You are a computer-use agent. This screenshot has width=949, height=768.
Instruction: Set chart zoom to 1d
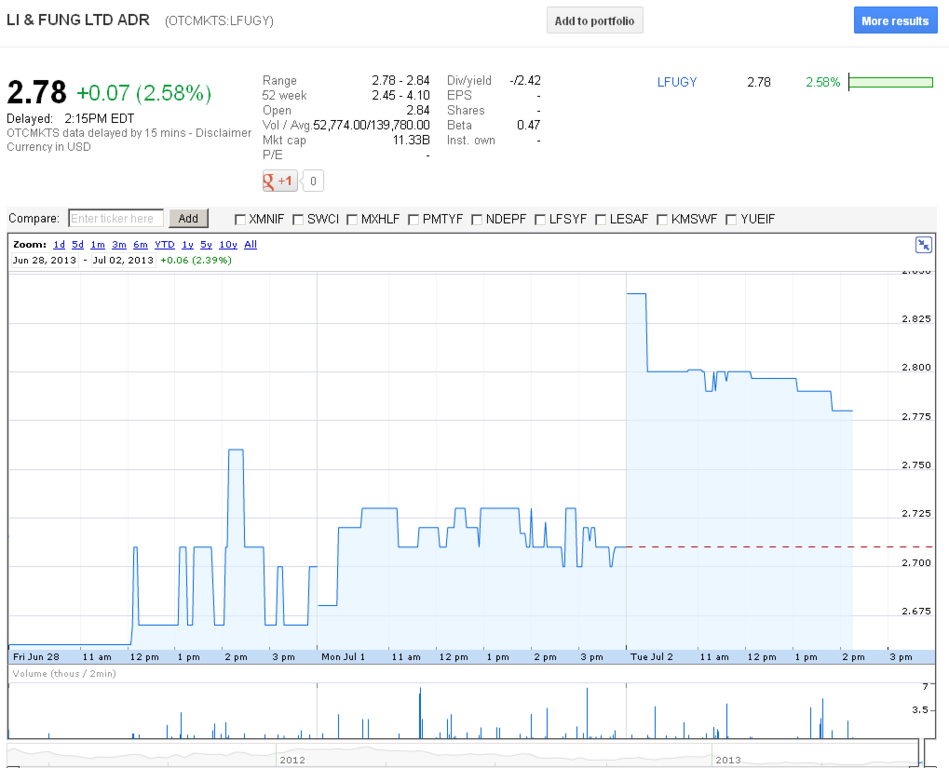pyautogui.click(x=59, y=245)
